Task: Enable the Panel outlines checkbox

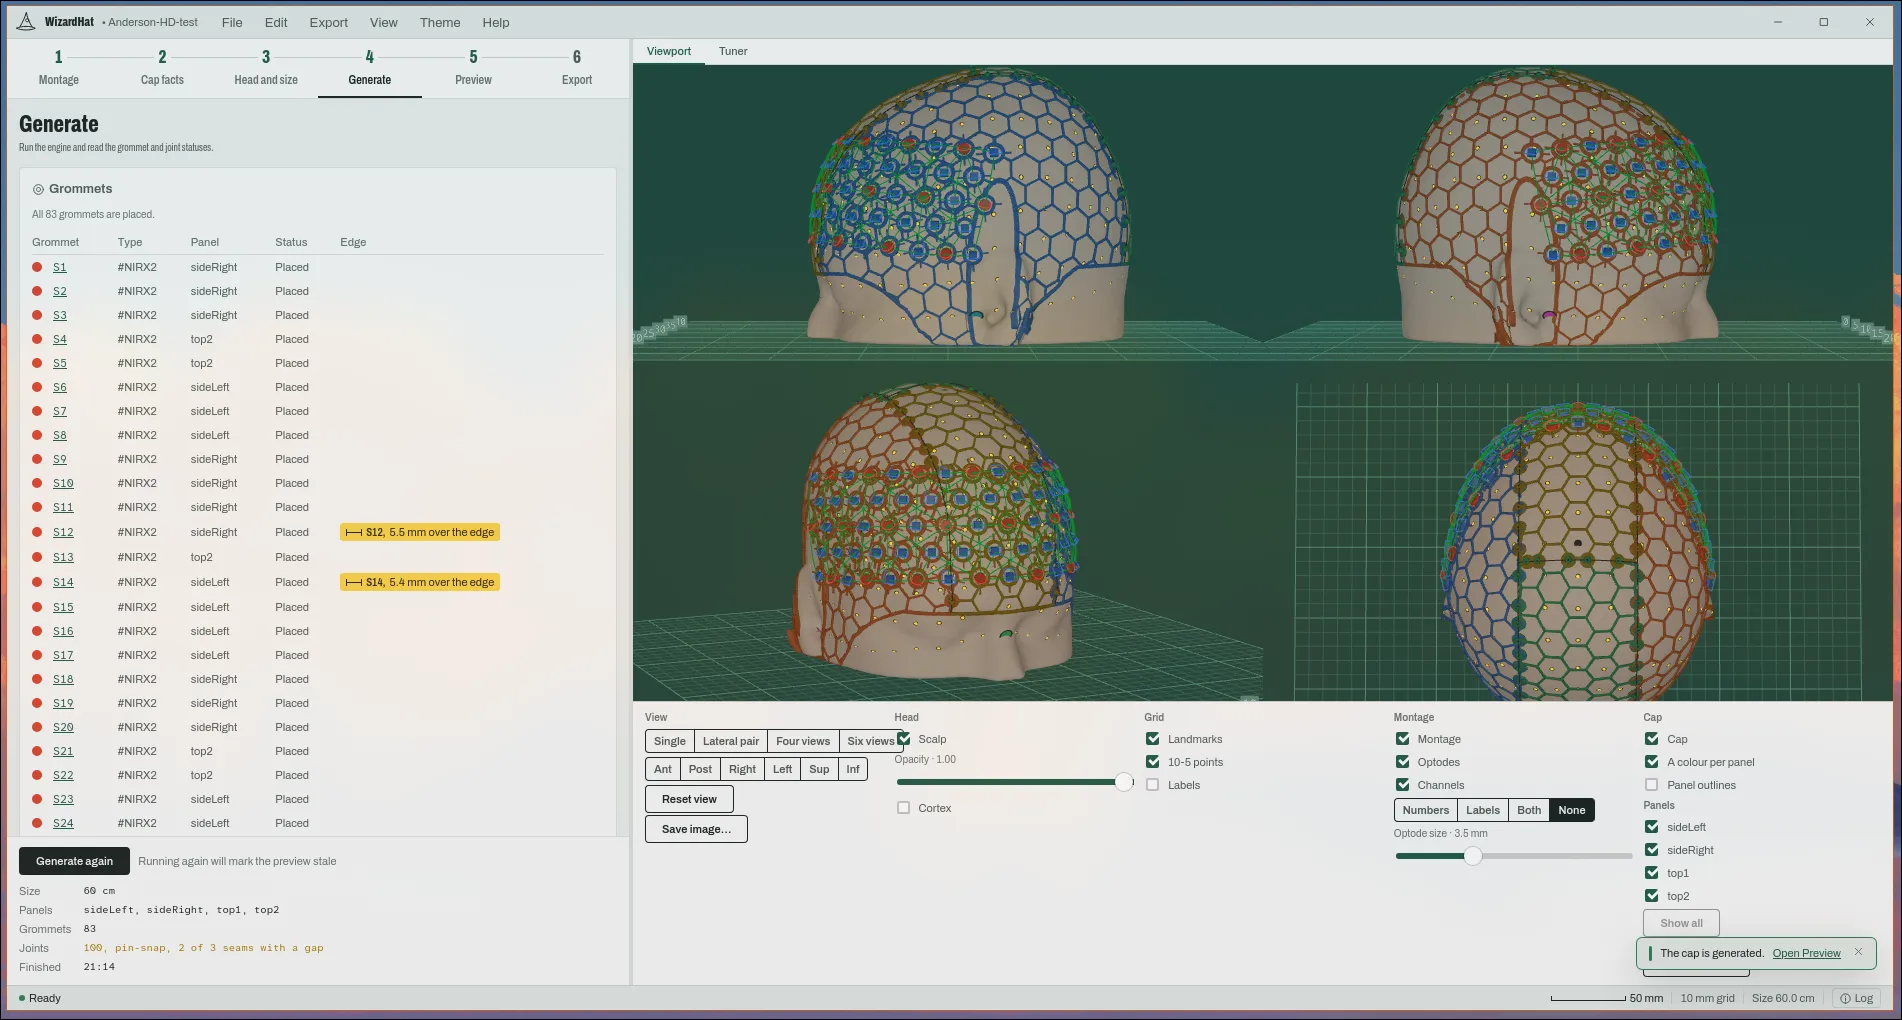Action: click(1652, 785)
